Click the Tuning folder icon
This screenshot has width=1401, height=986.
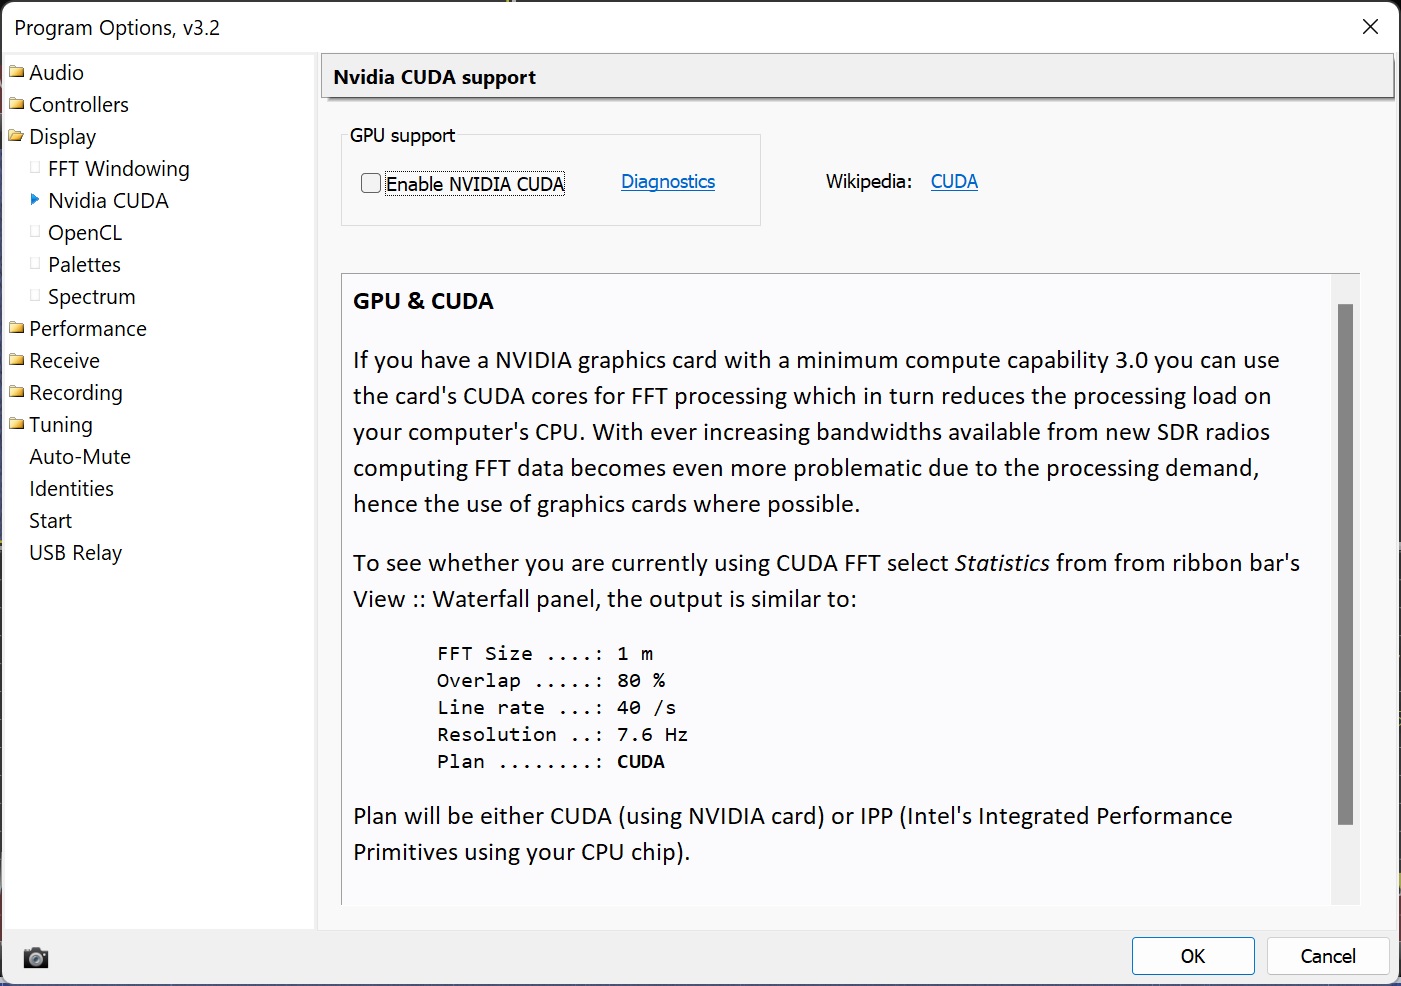pyautogui.click(x=17, y=424)
